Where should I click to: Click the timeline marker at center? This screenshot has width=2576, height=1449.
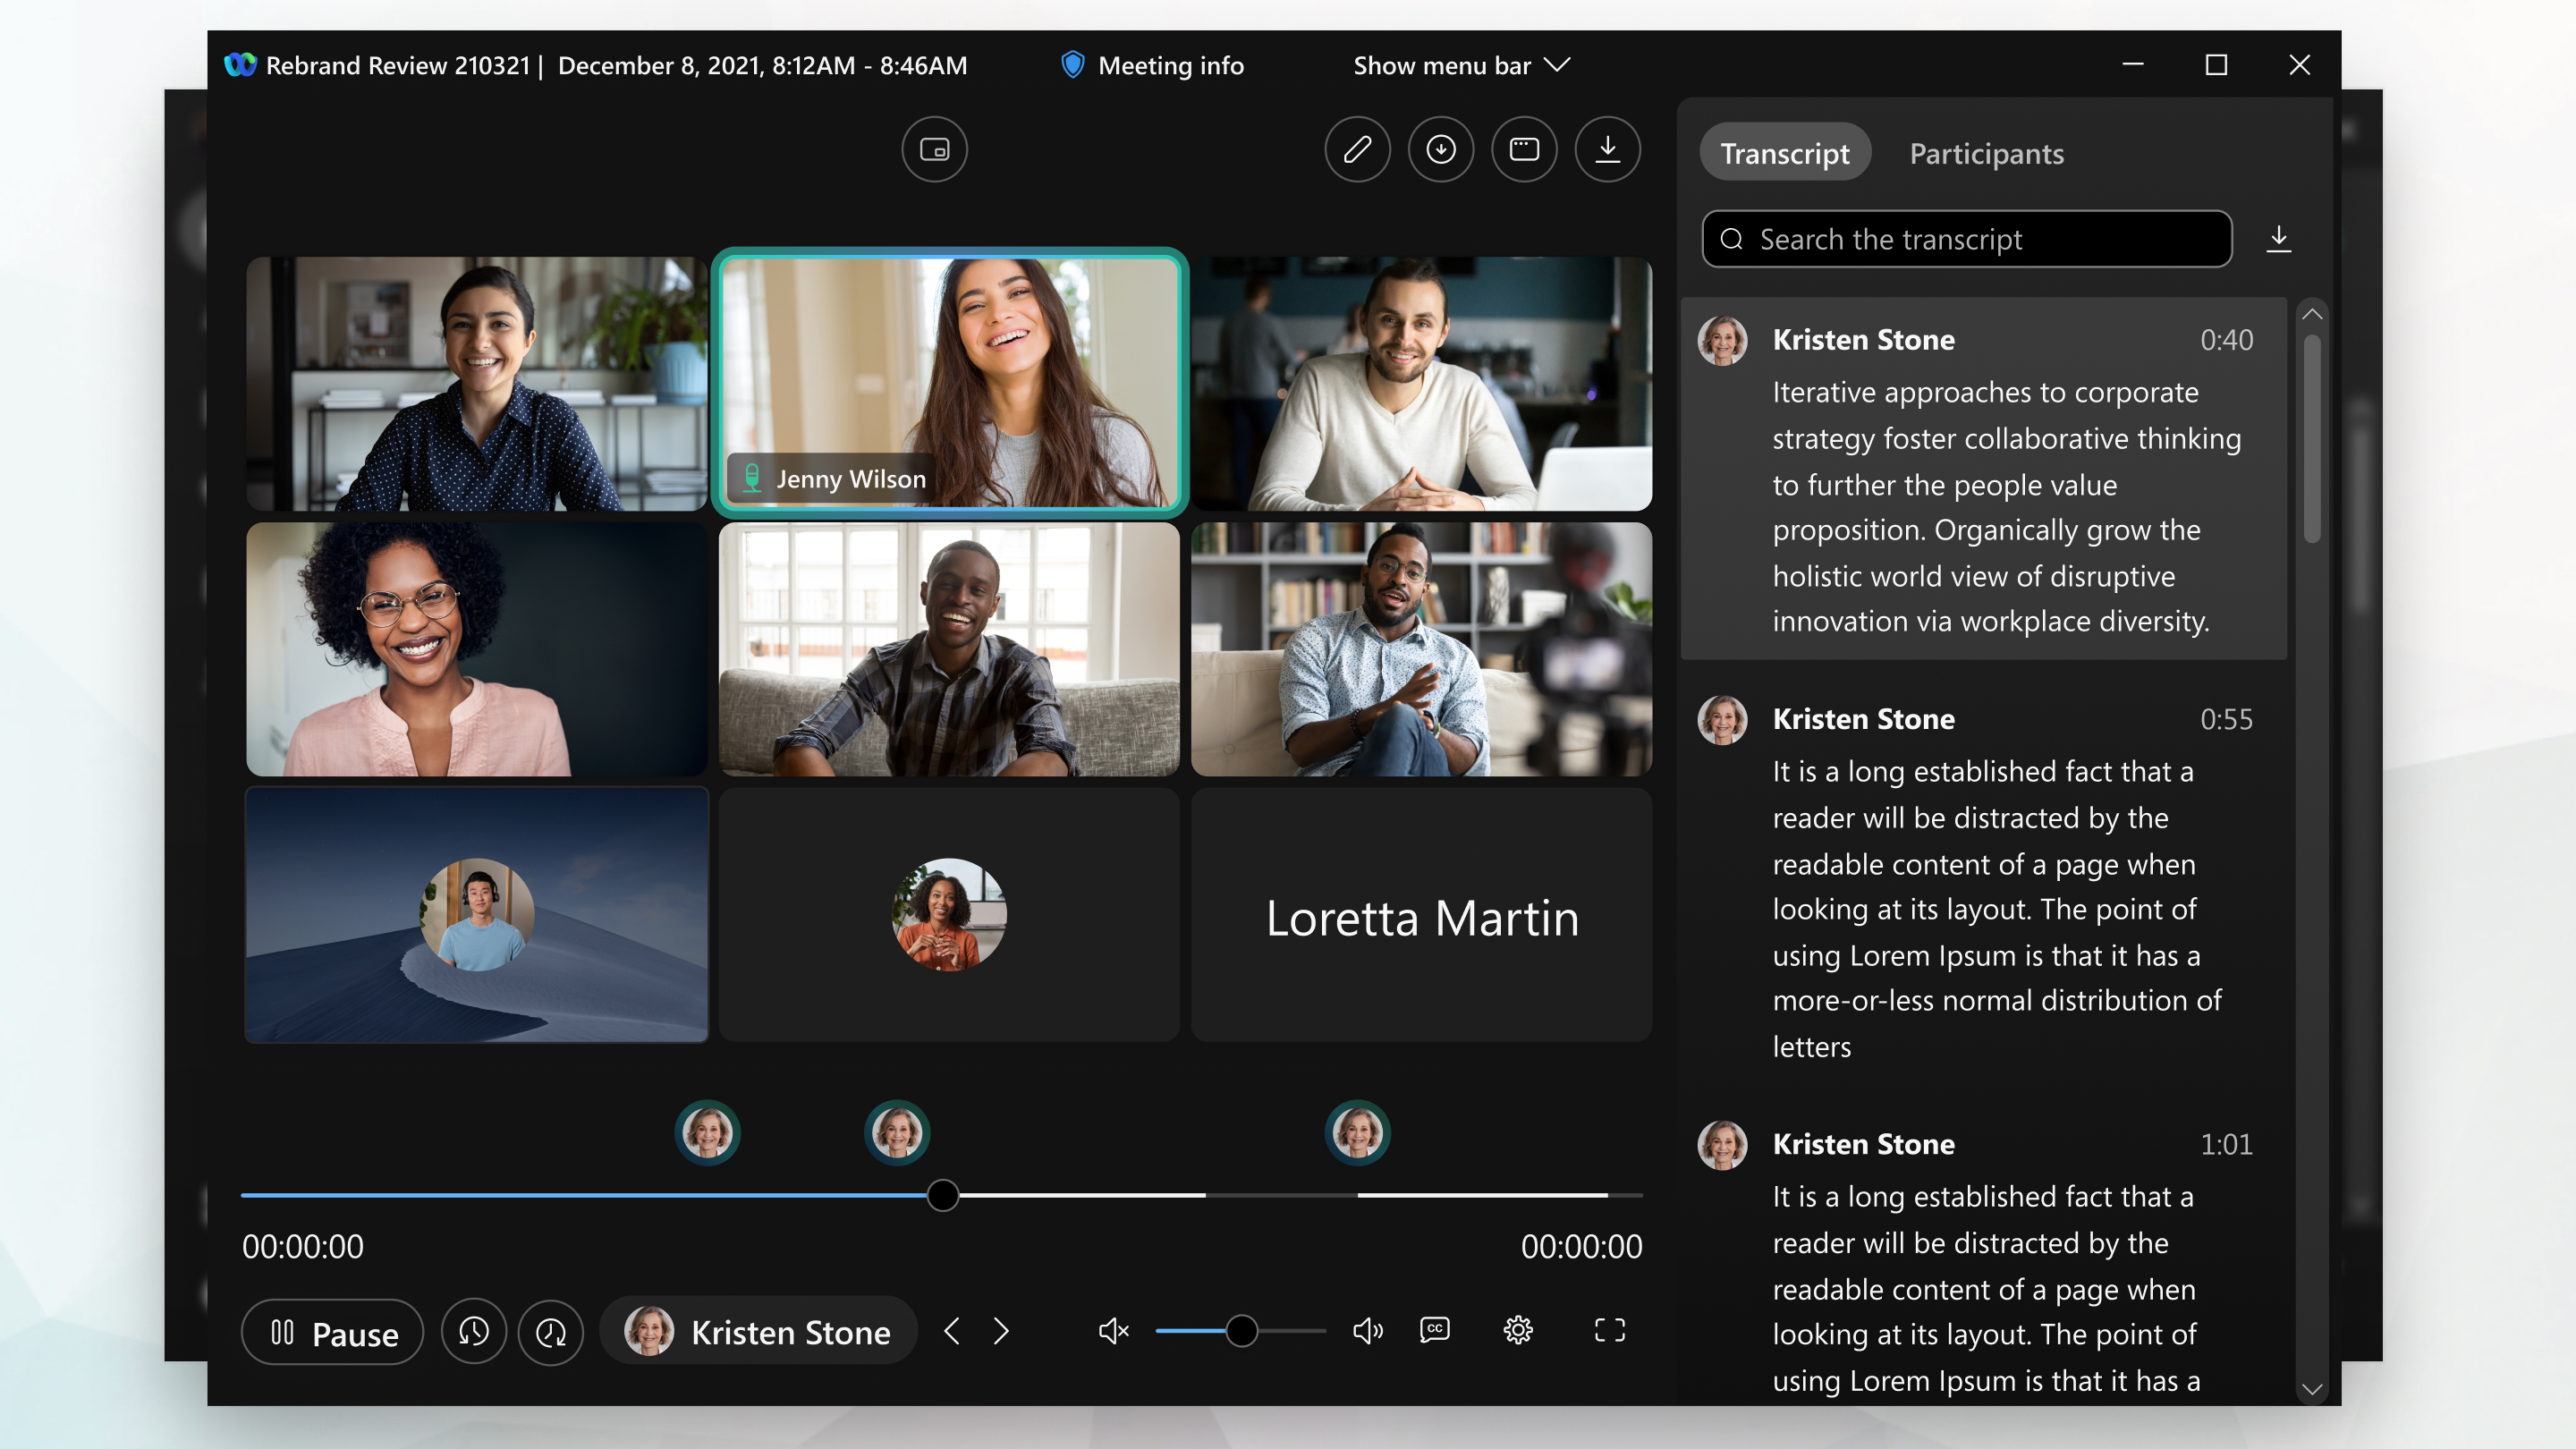895,1132
